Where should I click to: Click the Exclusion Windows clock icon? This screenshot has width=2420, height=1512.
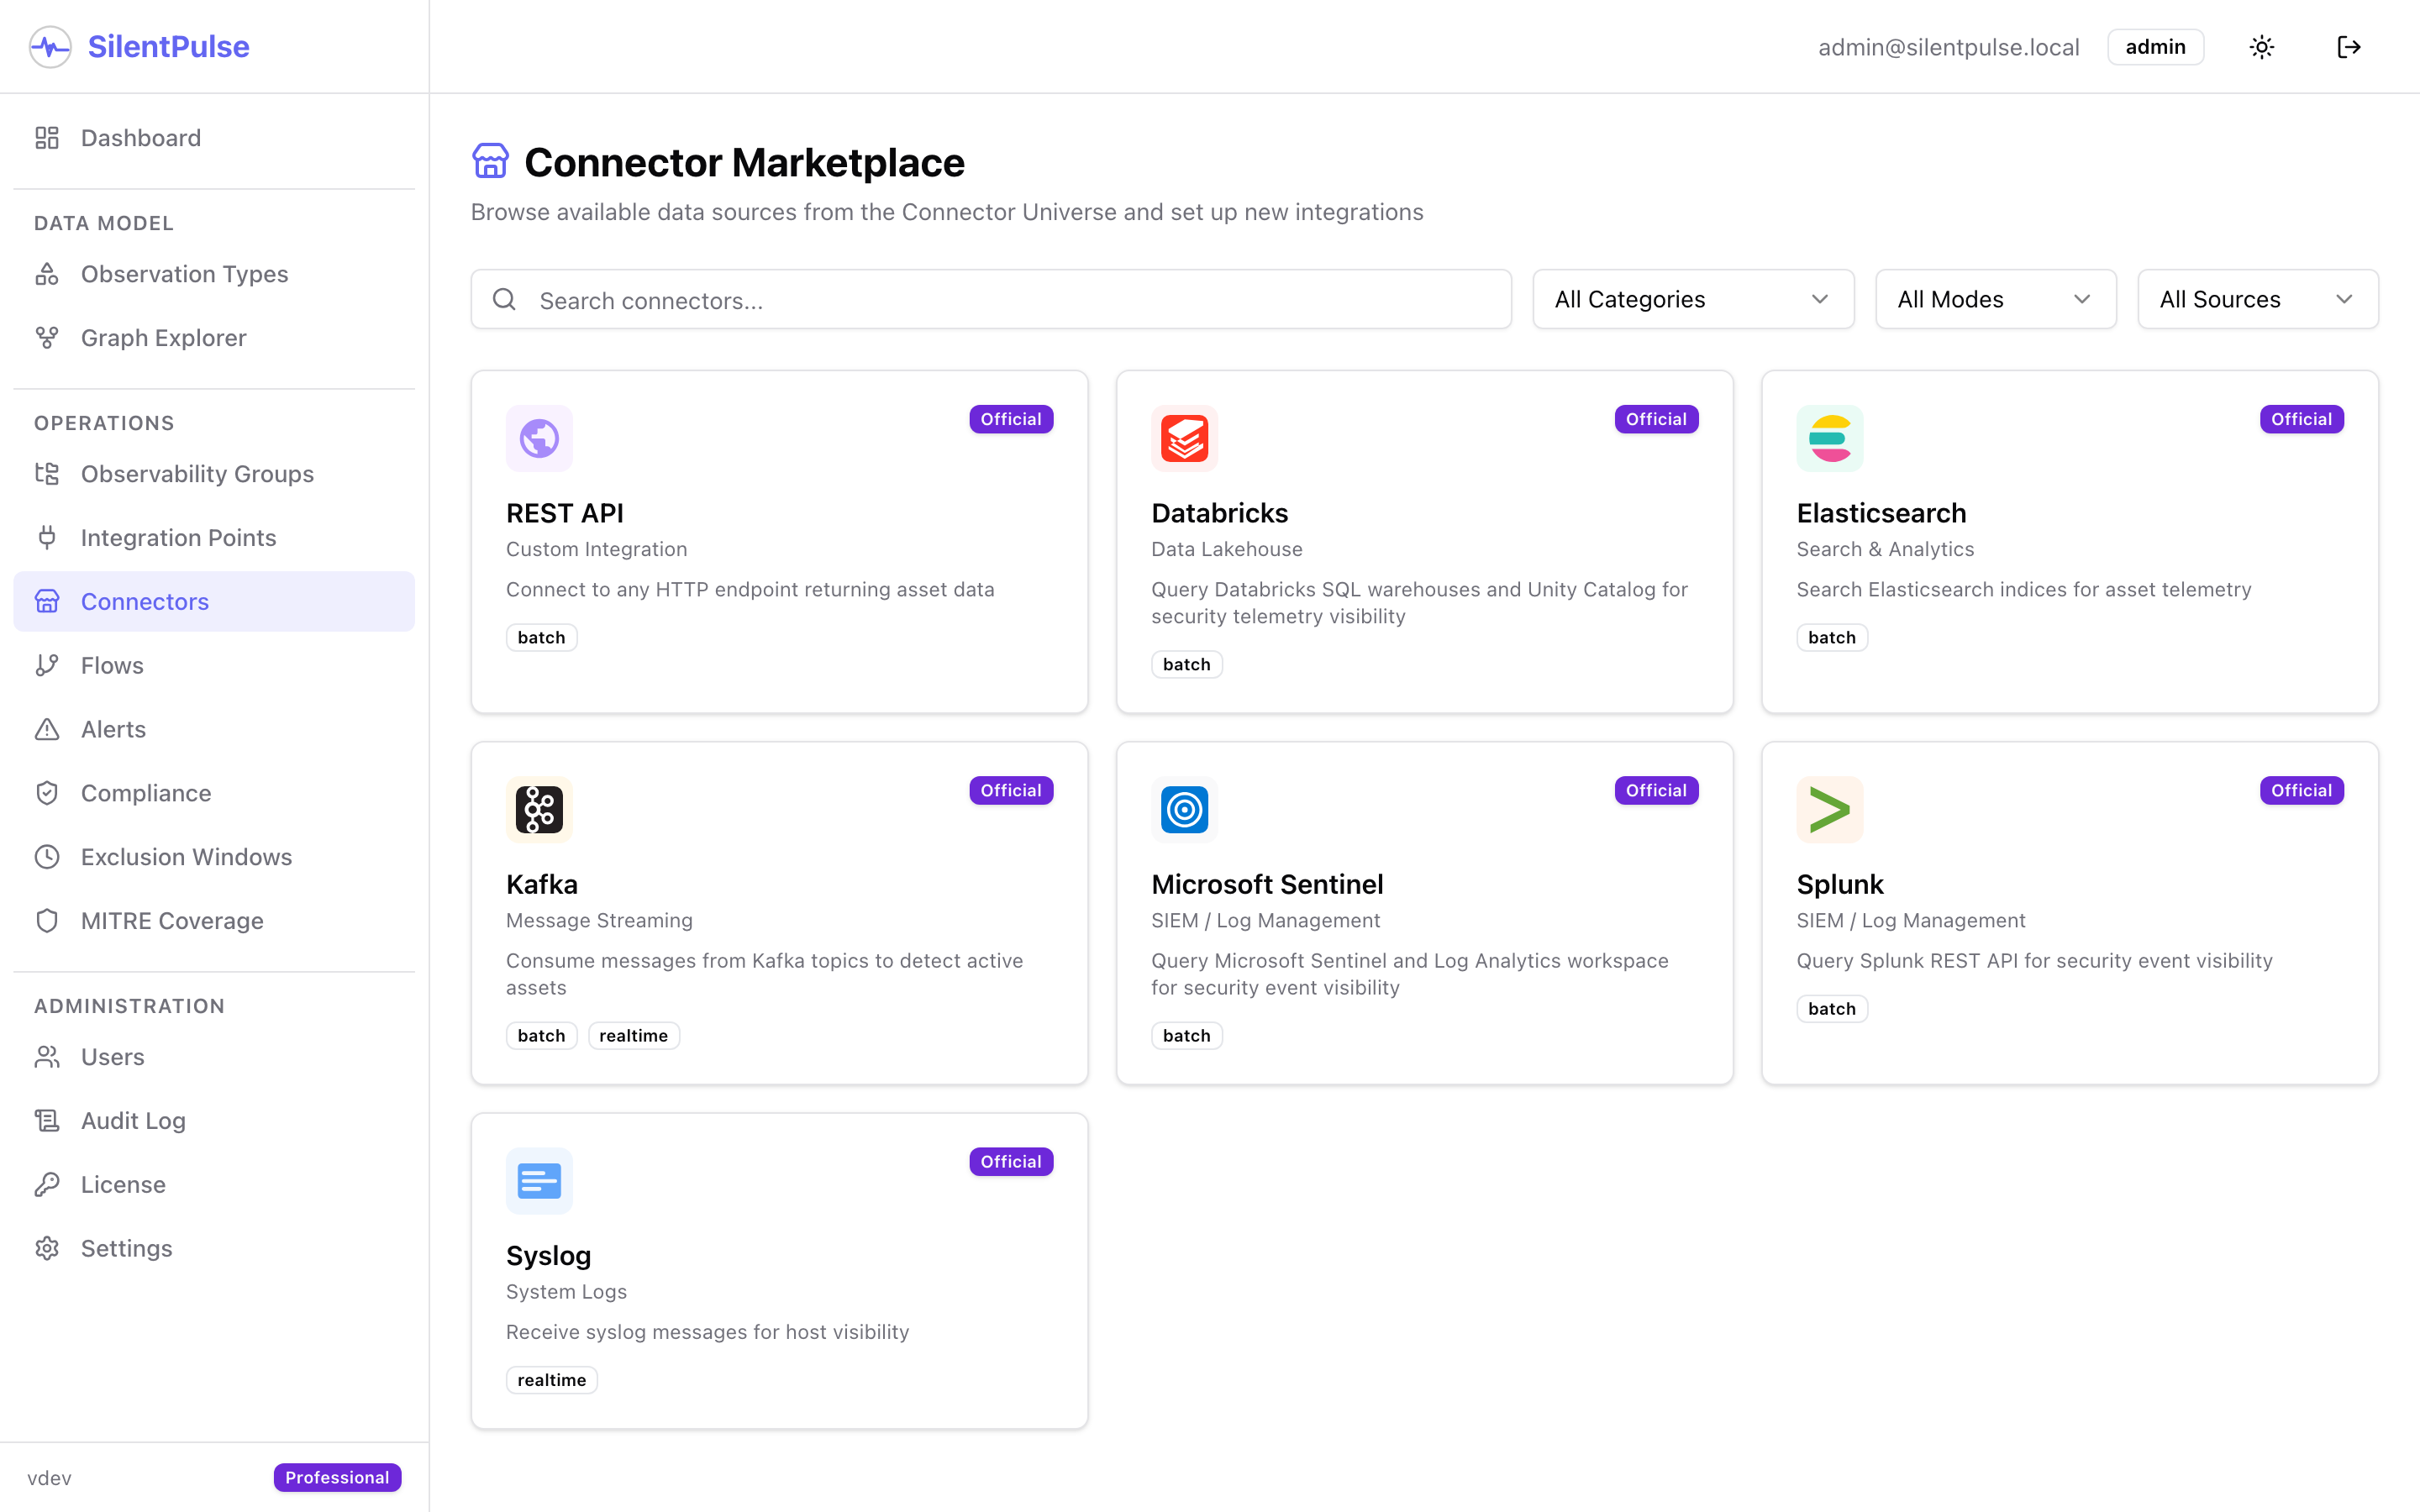tap(47, 857)
